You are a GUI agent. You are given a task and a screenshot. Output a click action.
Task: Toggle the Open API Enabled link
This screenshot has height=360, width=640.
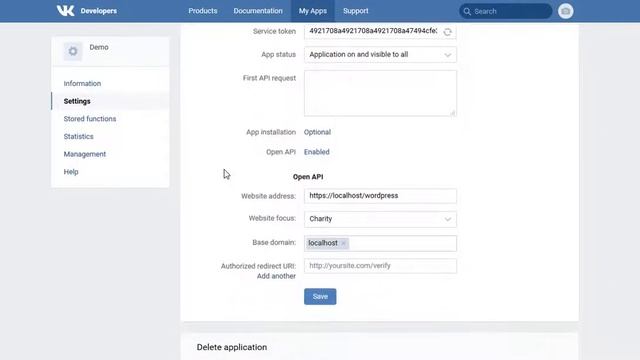coord(316,152)
